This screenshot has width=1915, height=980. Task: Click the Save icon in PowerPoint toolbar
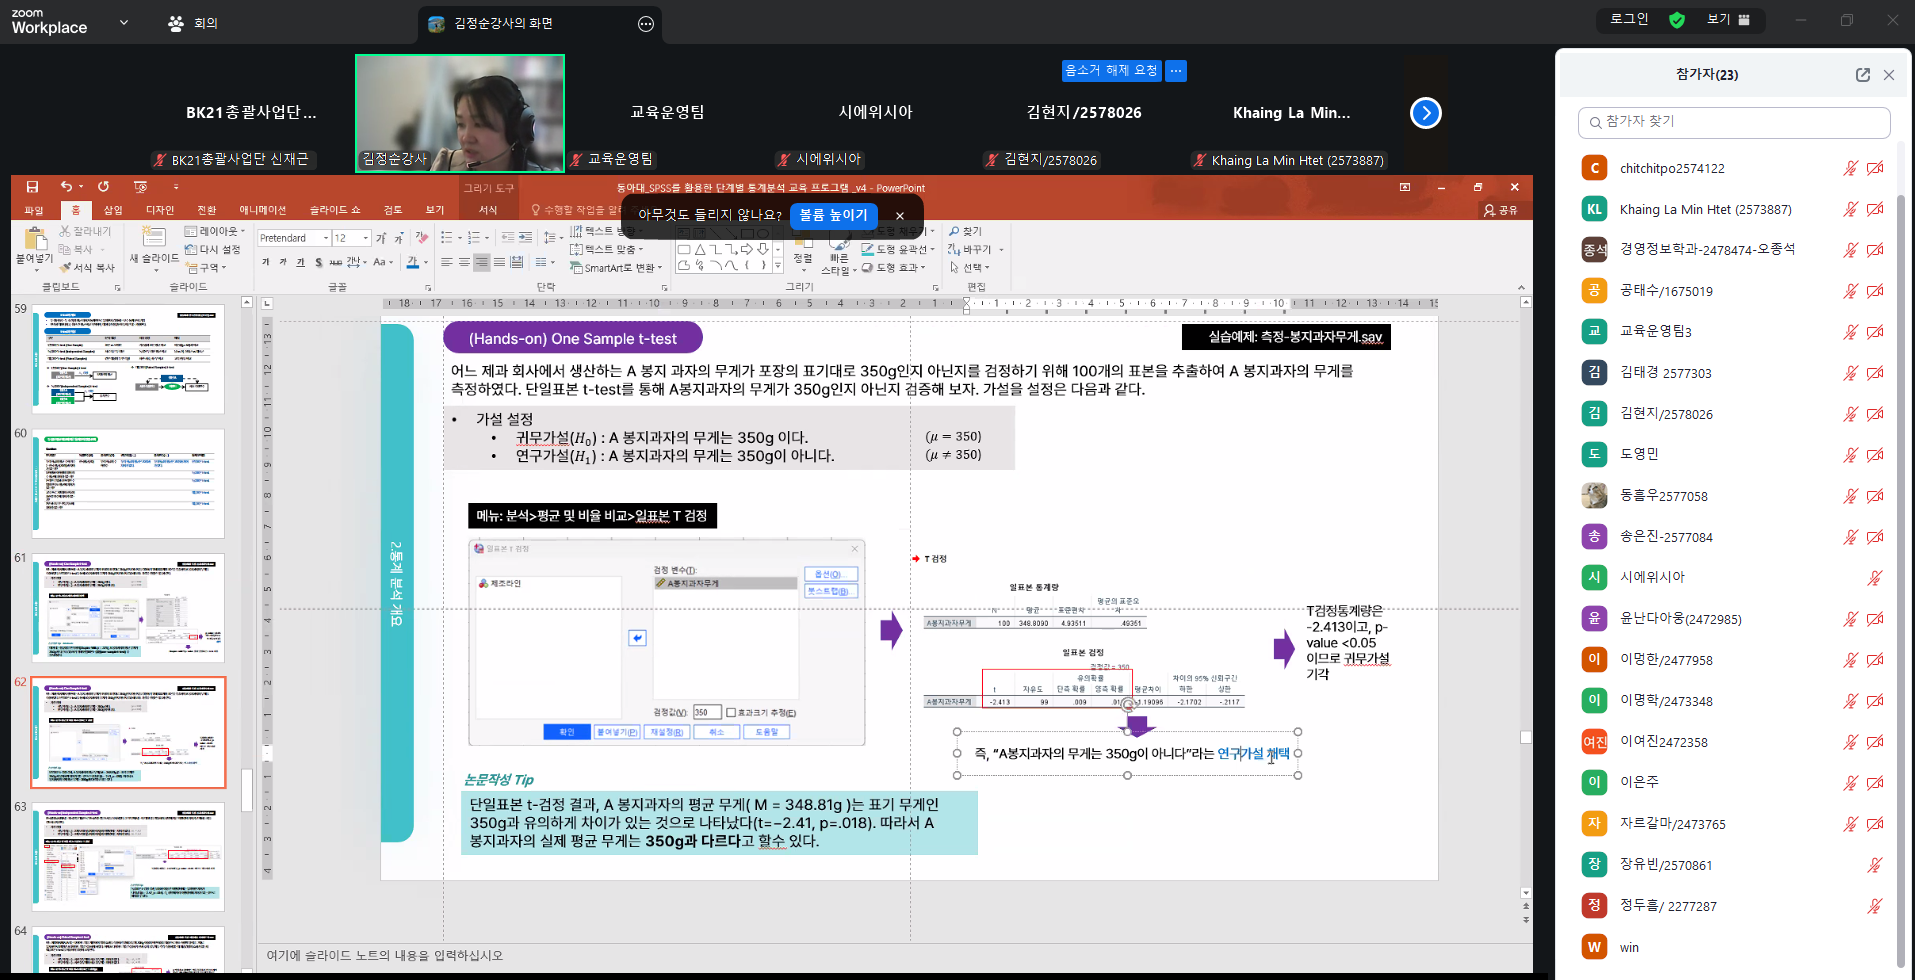(x=32, y=187)
